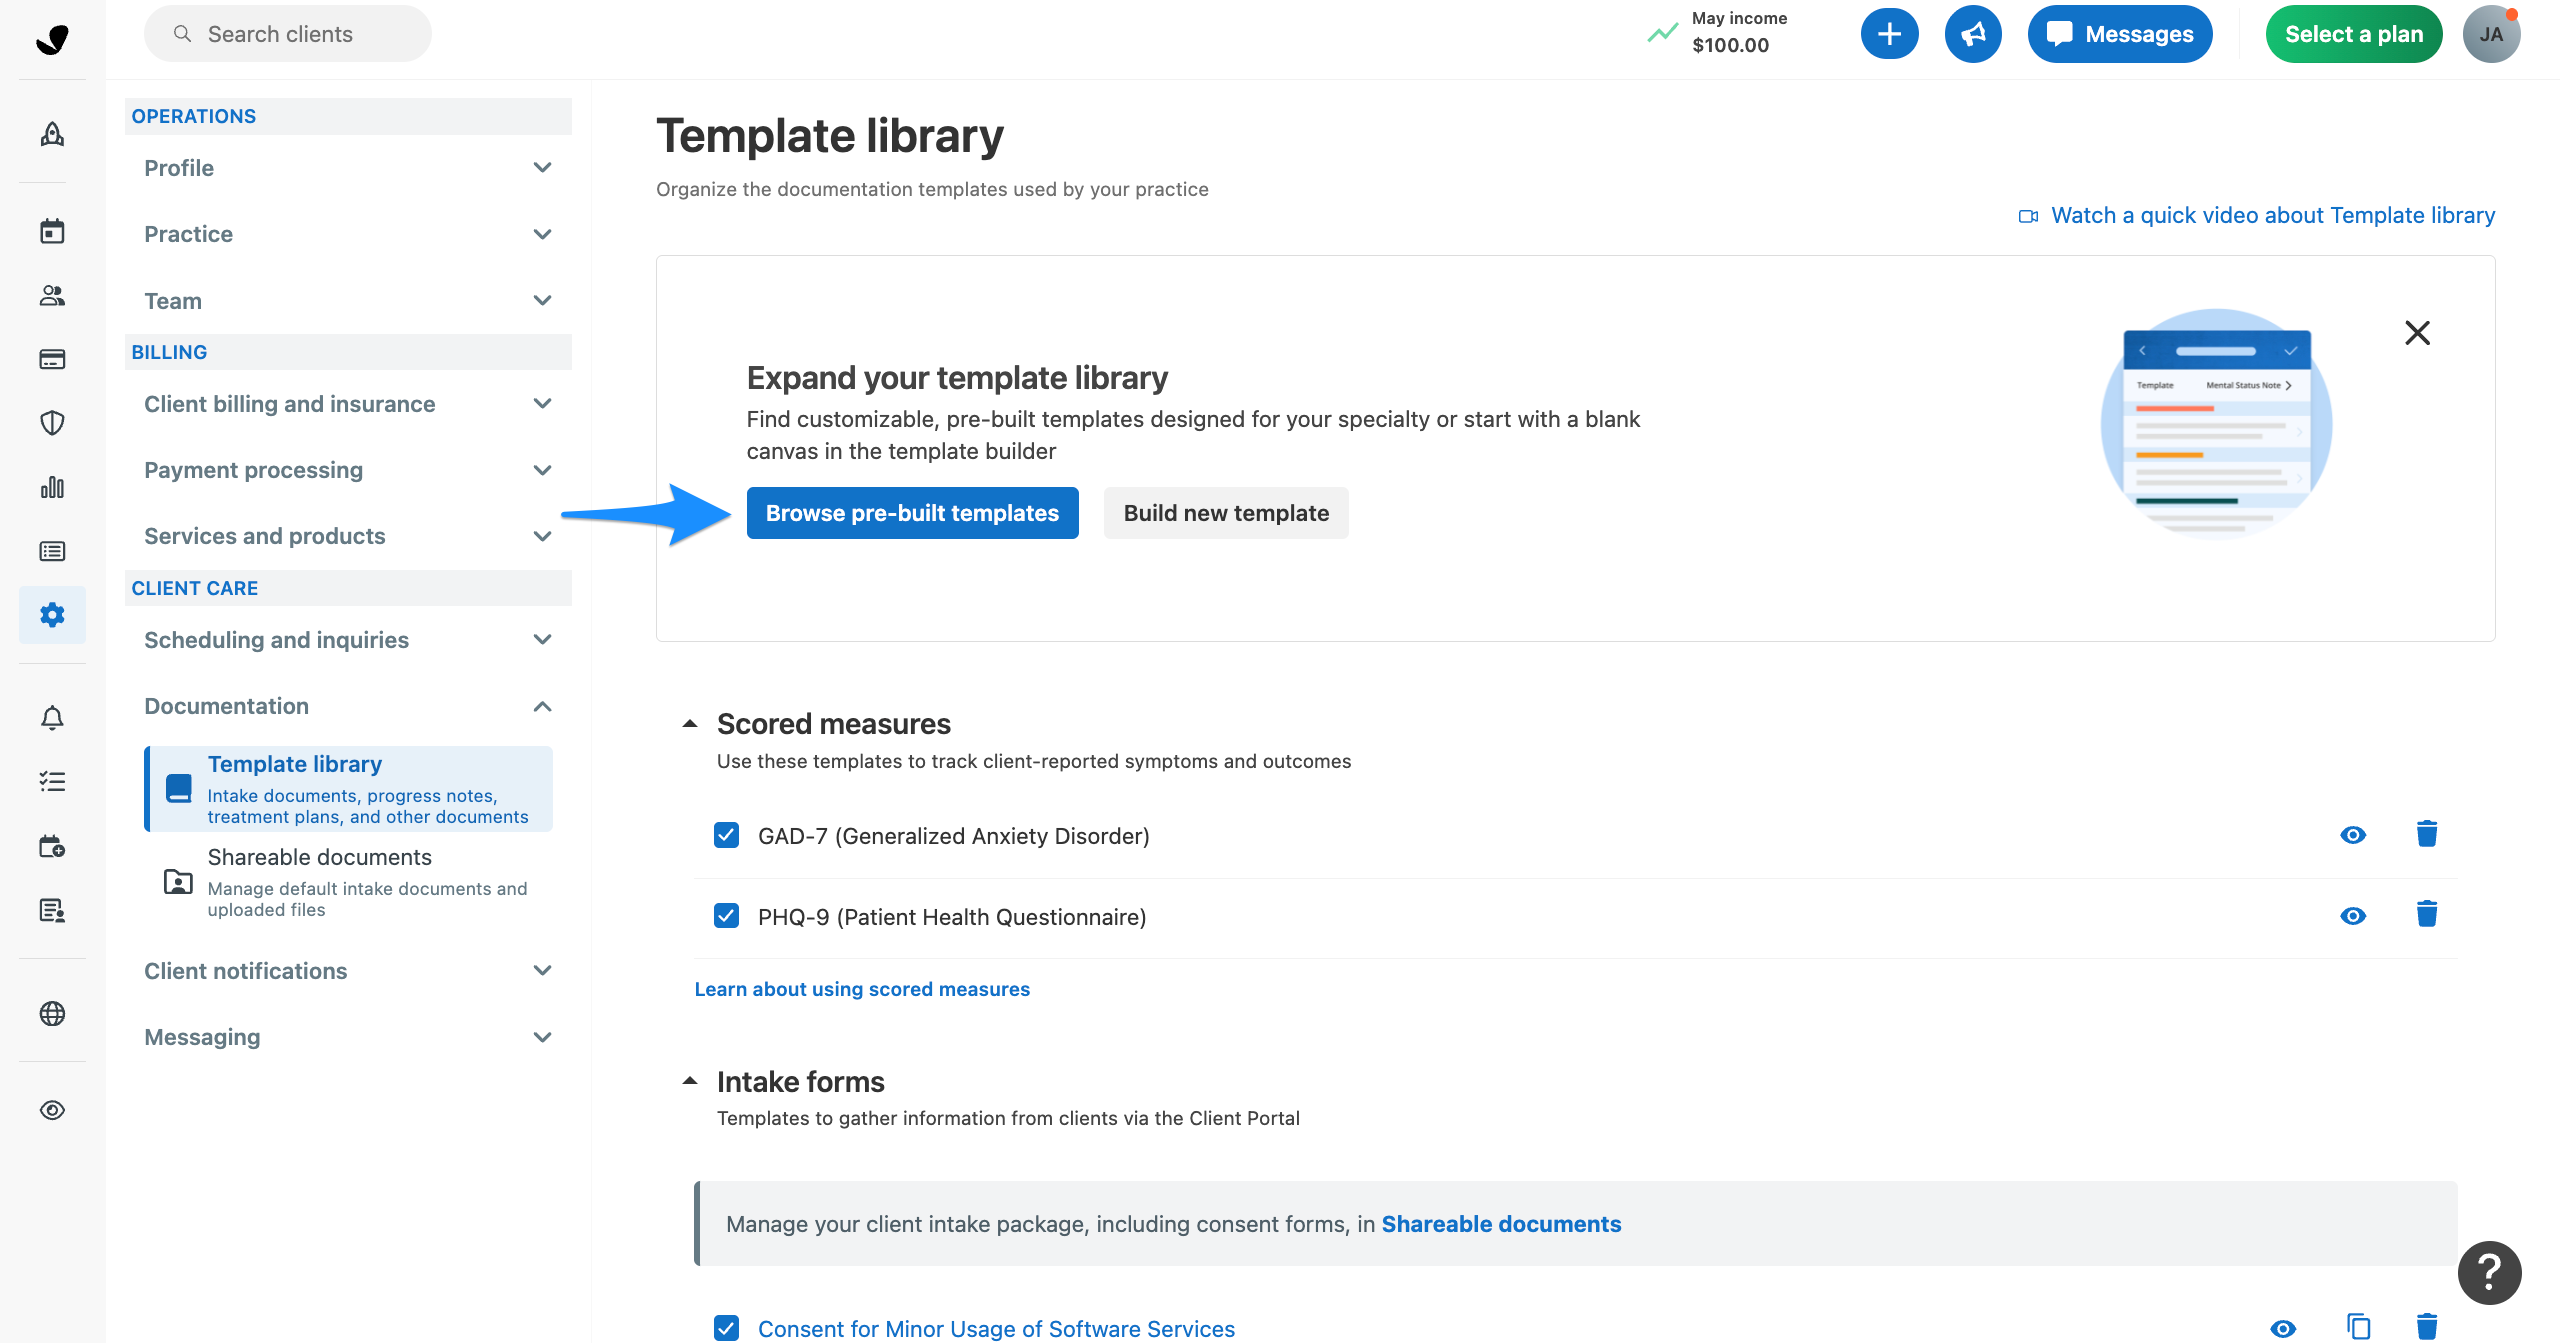Uncheck the PHQ-9 checkbox
This screenshot has height=1343, width=2560.
point(727,915)
